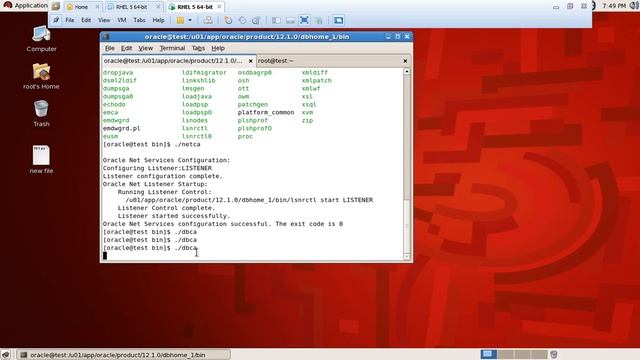Screen dimensions: 640x360
Task: Open VMware Edit menu
Action: [x=86, y=20]
